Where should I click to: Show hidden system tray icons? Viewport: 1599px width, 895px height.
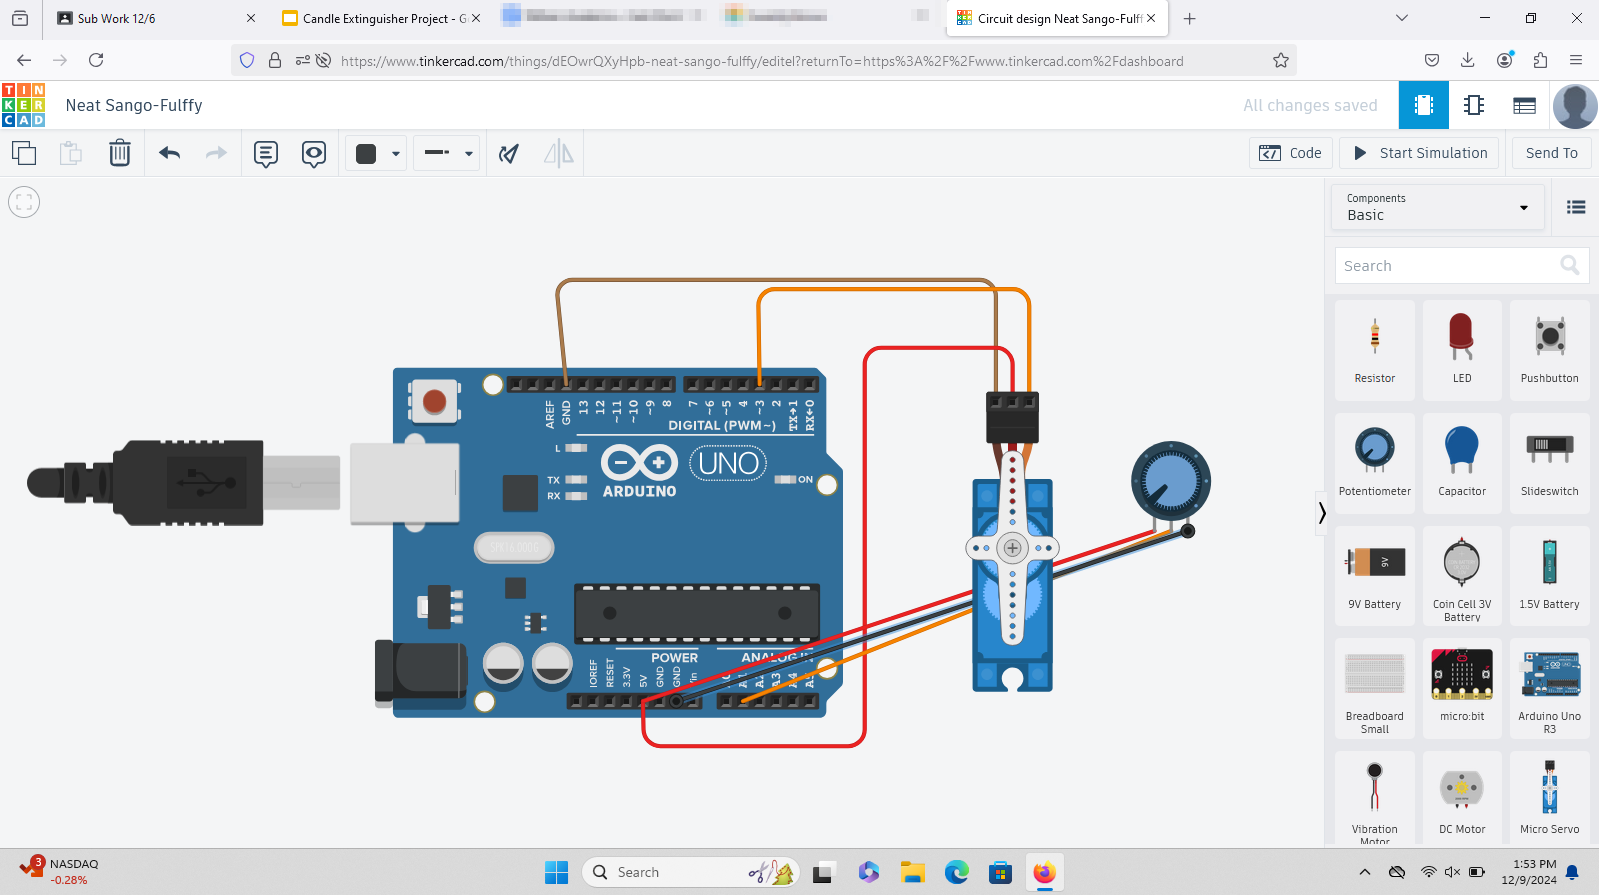tap(1364, 872)
